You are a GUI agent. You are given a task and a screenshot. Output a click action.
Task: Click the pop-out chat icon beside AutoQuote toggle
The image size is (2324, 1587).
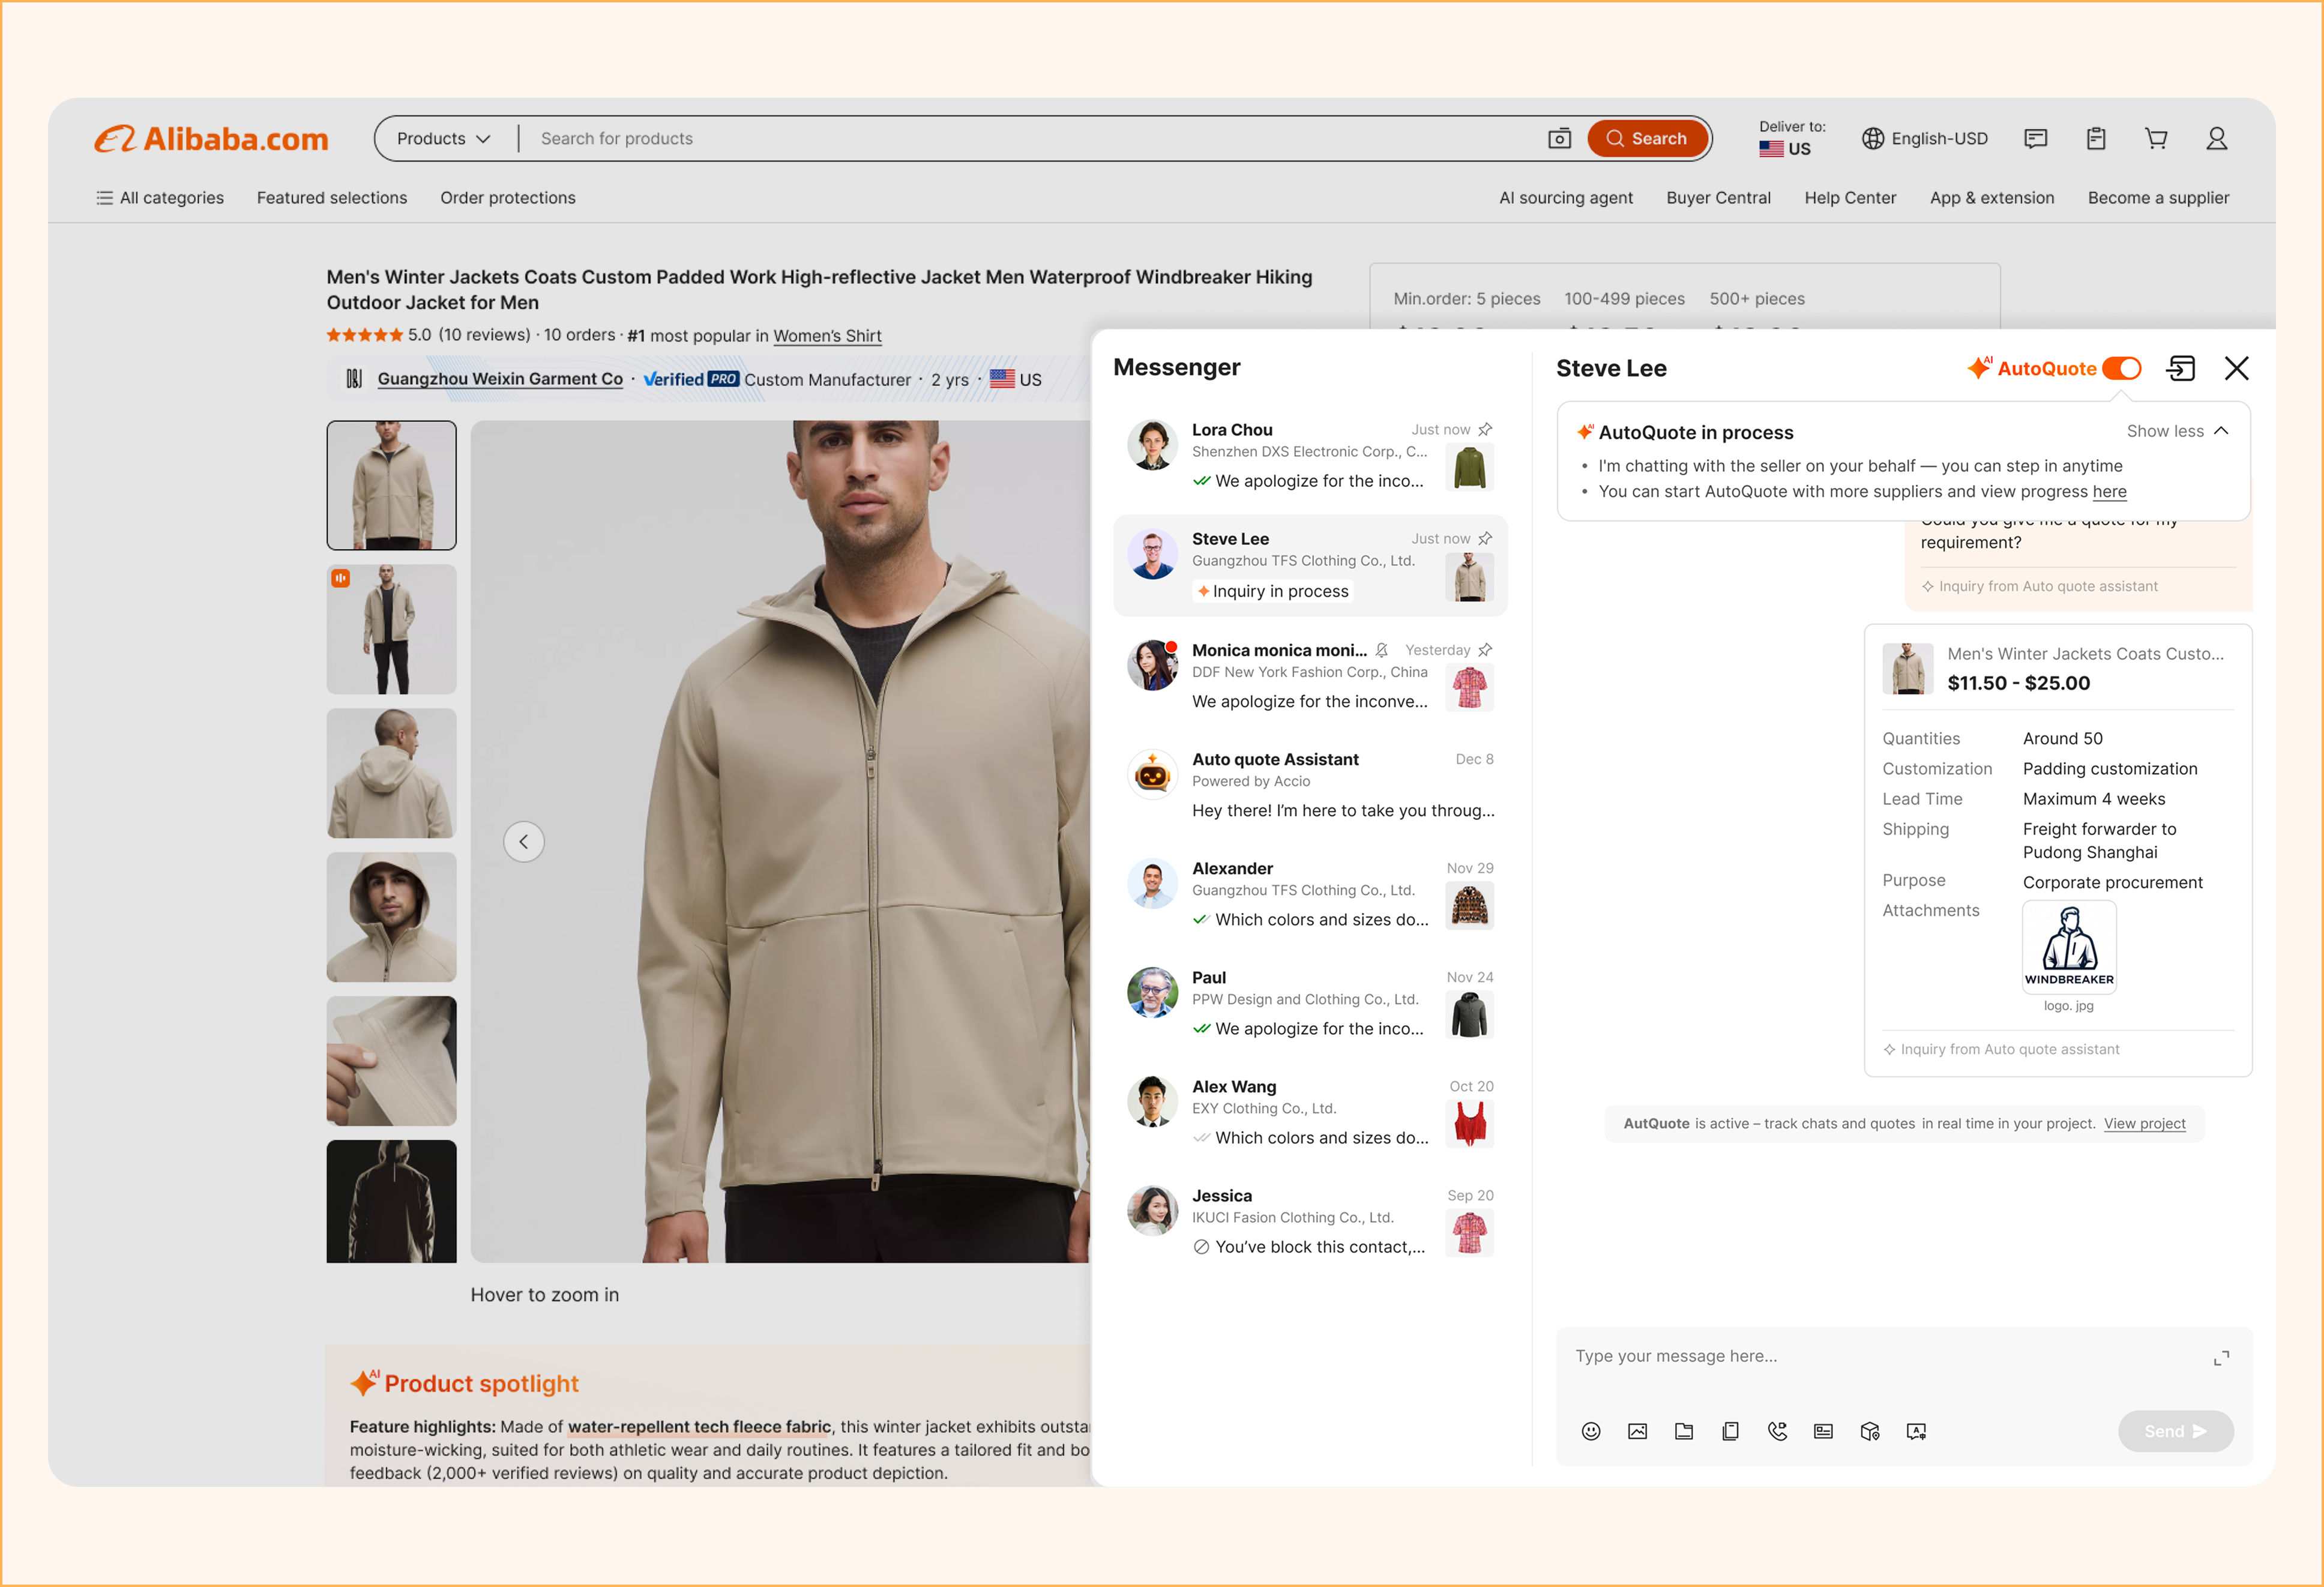[2181, 368]
